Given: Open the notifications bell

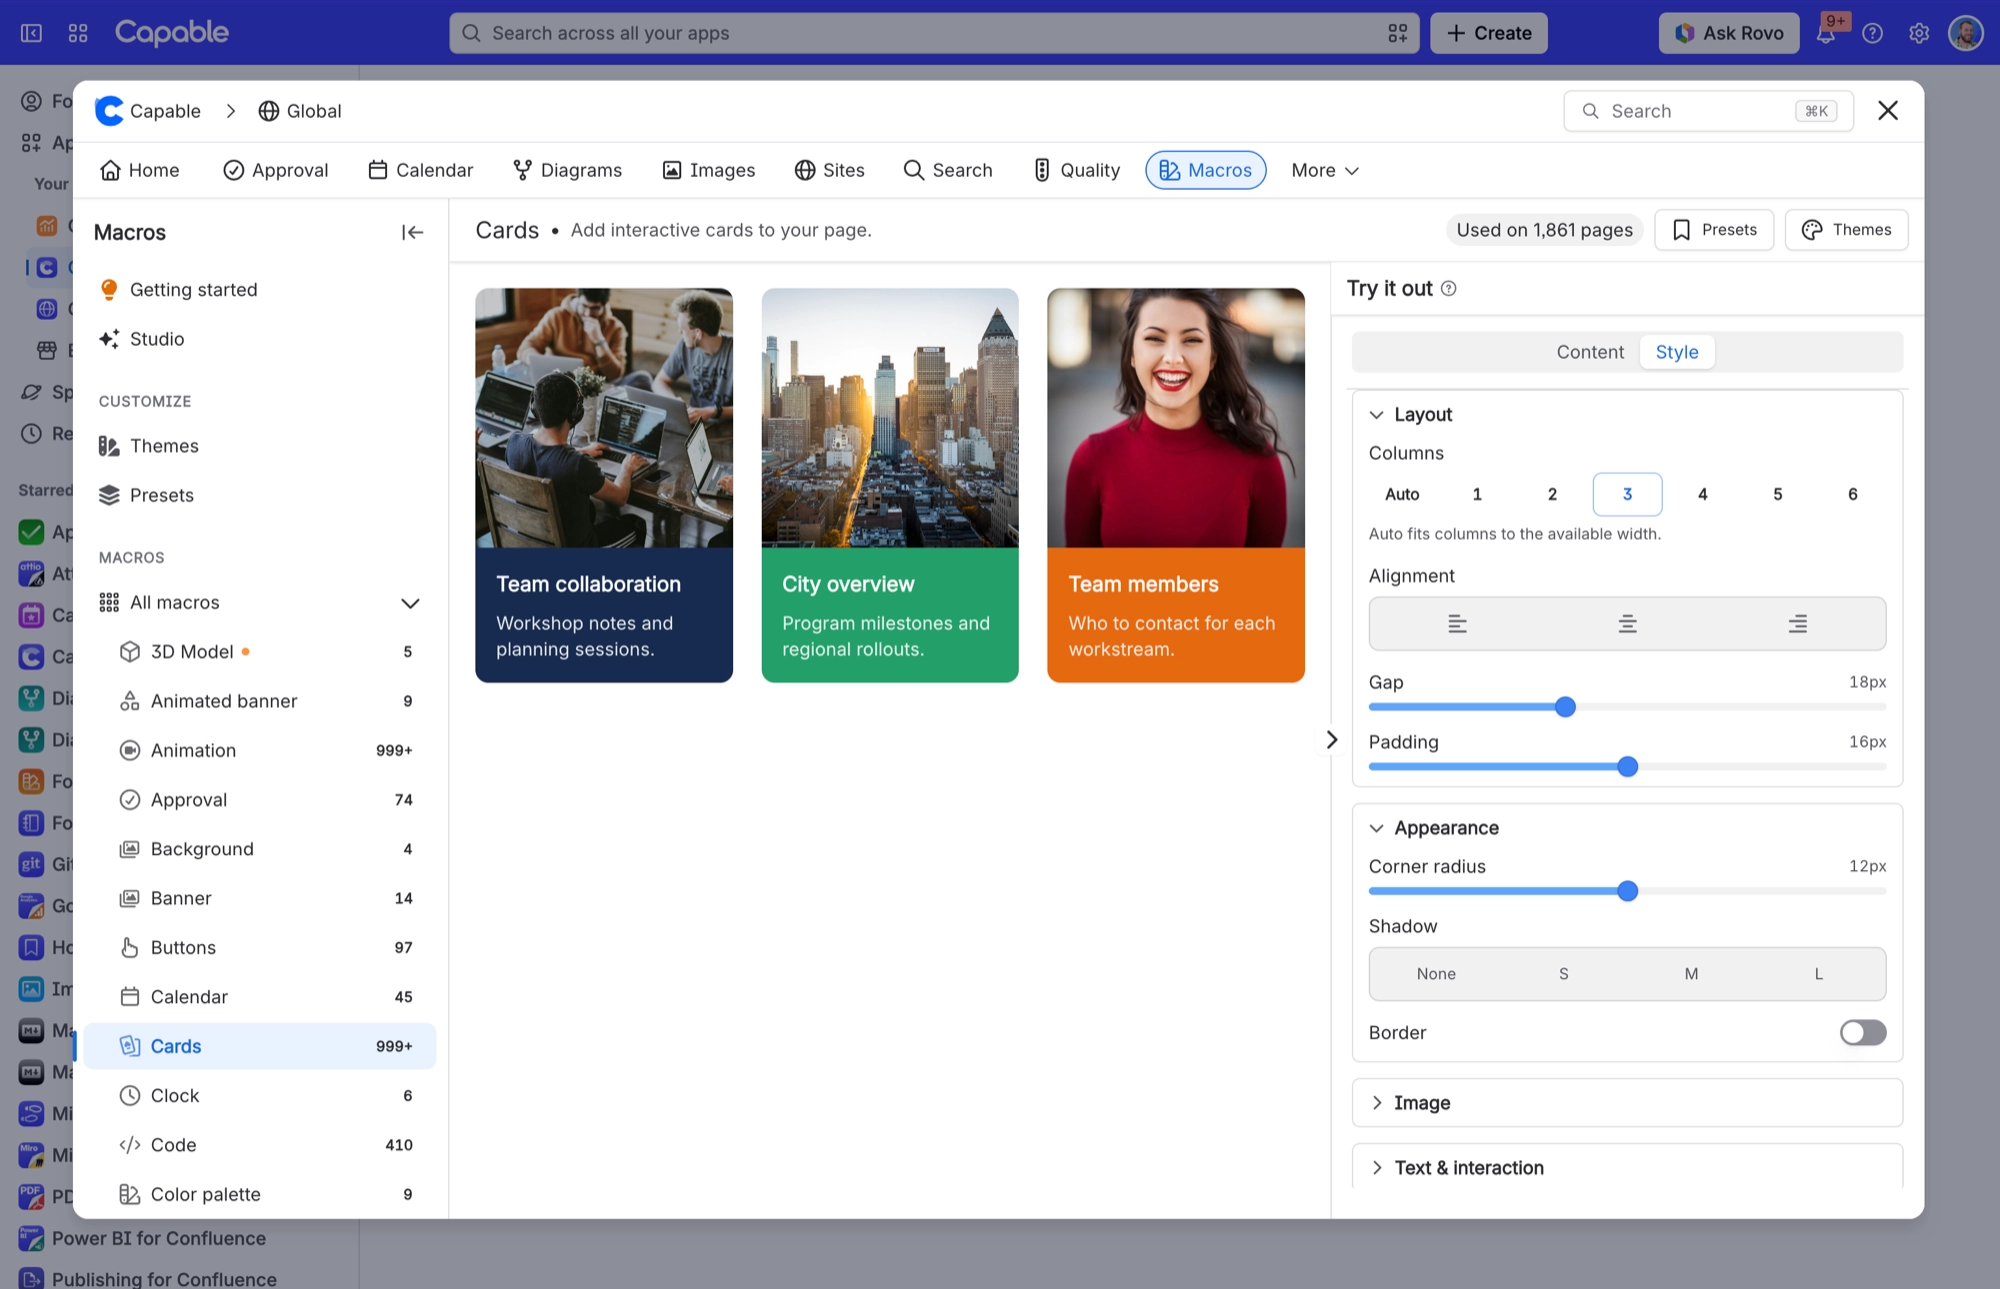Looking at the screenshot, I should tap(1826, 33).
